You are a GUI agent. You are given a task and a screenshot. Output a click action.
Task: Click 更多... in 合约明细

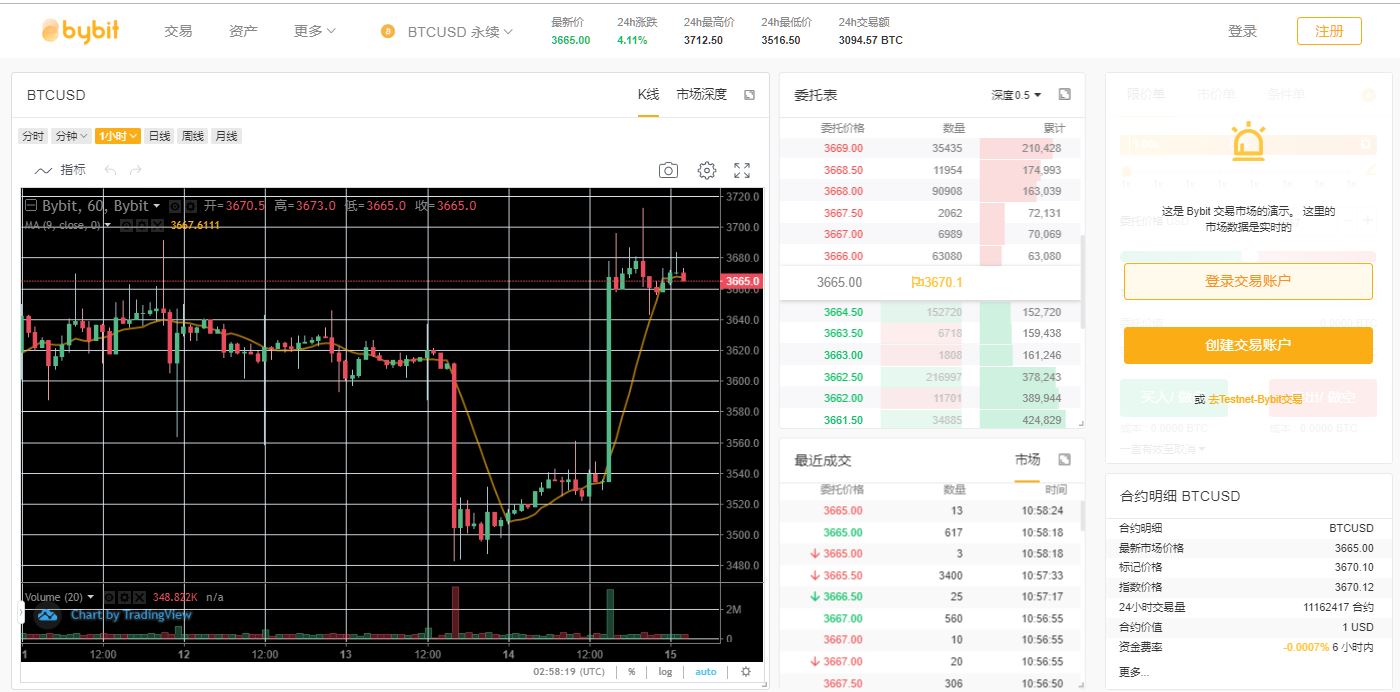click(1134, 672)
